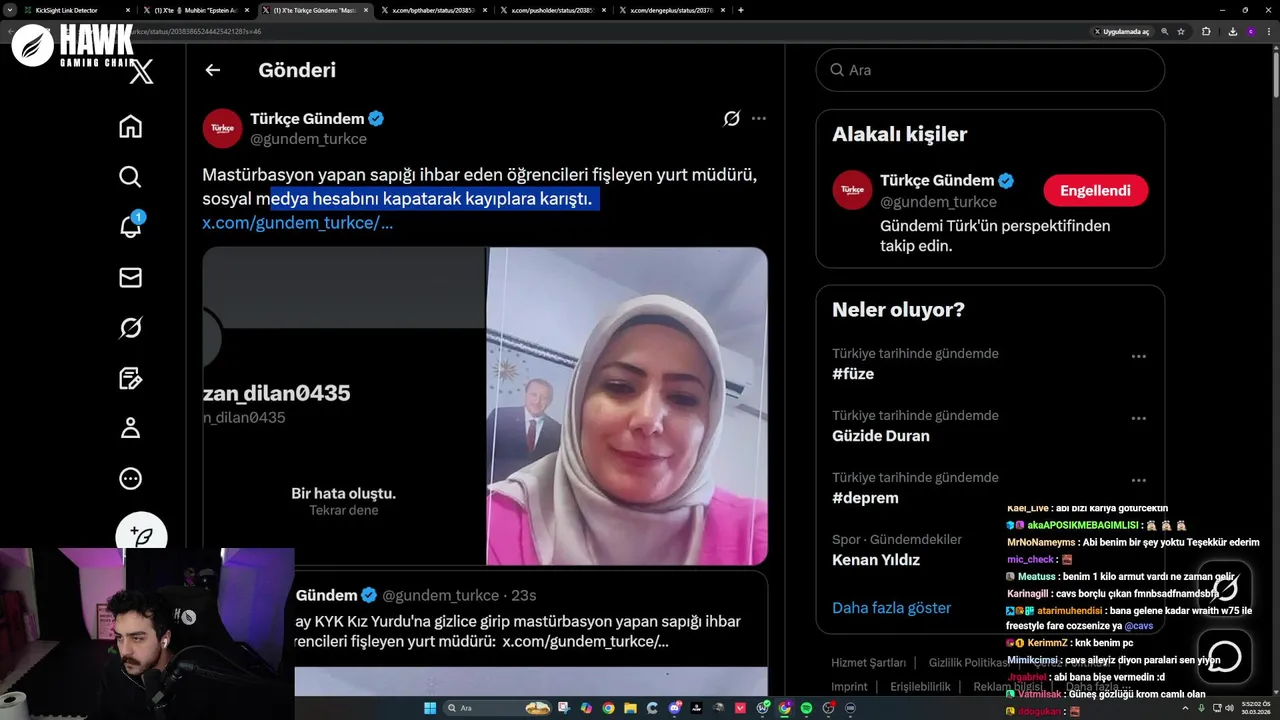Follow the x.com/gundem_turkce link in post
This screenshot has width=1280, height=720.
coord(297,222)
